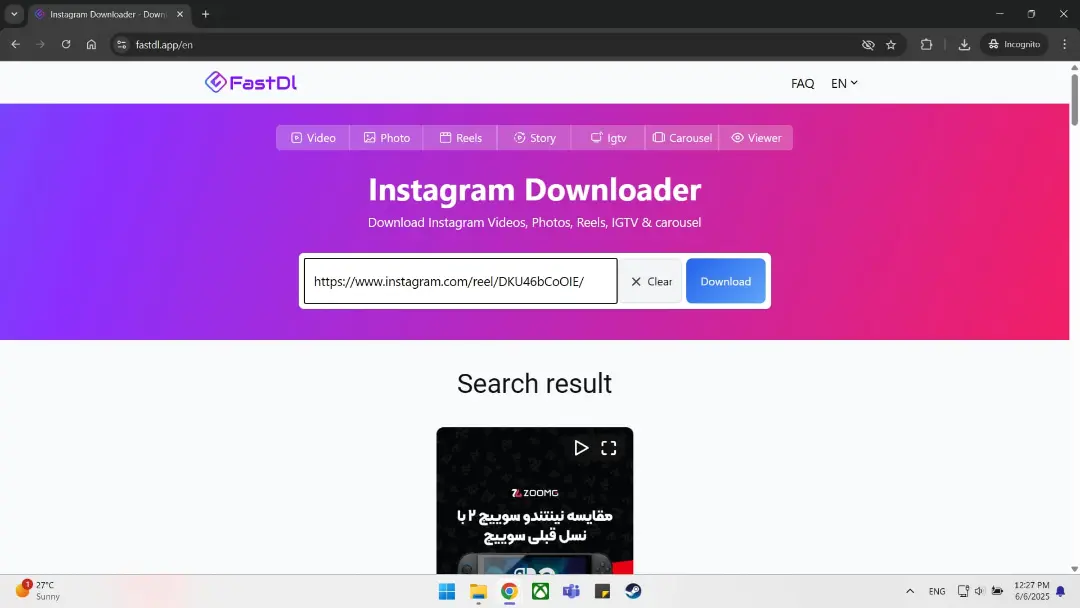Bookmark this page with the star
Viewport: 1080px width, 608px height.
tap(891, 45)
